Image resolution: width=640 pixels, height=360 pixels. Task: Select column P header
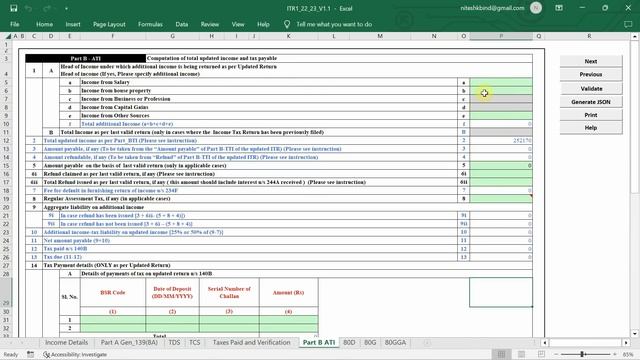click(x=501, y=36)
